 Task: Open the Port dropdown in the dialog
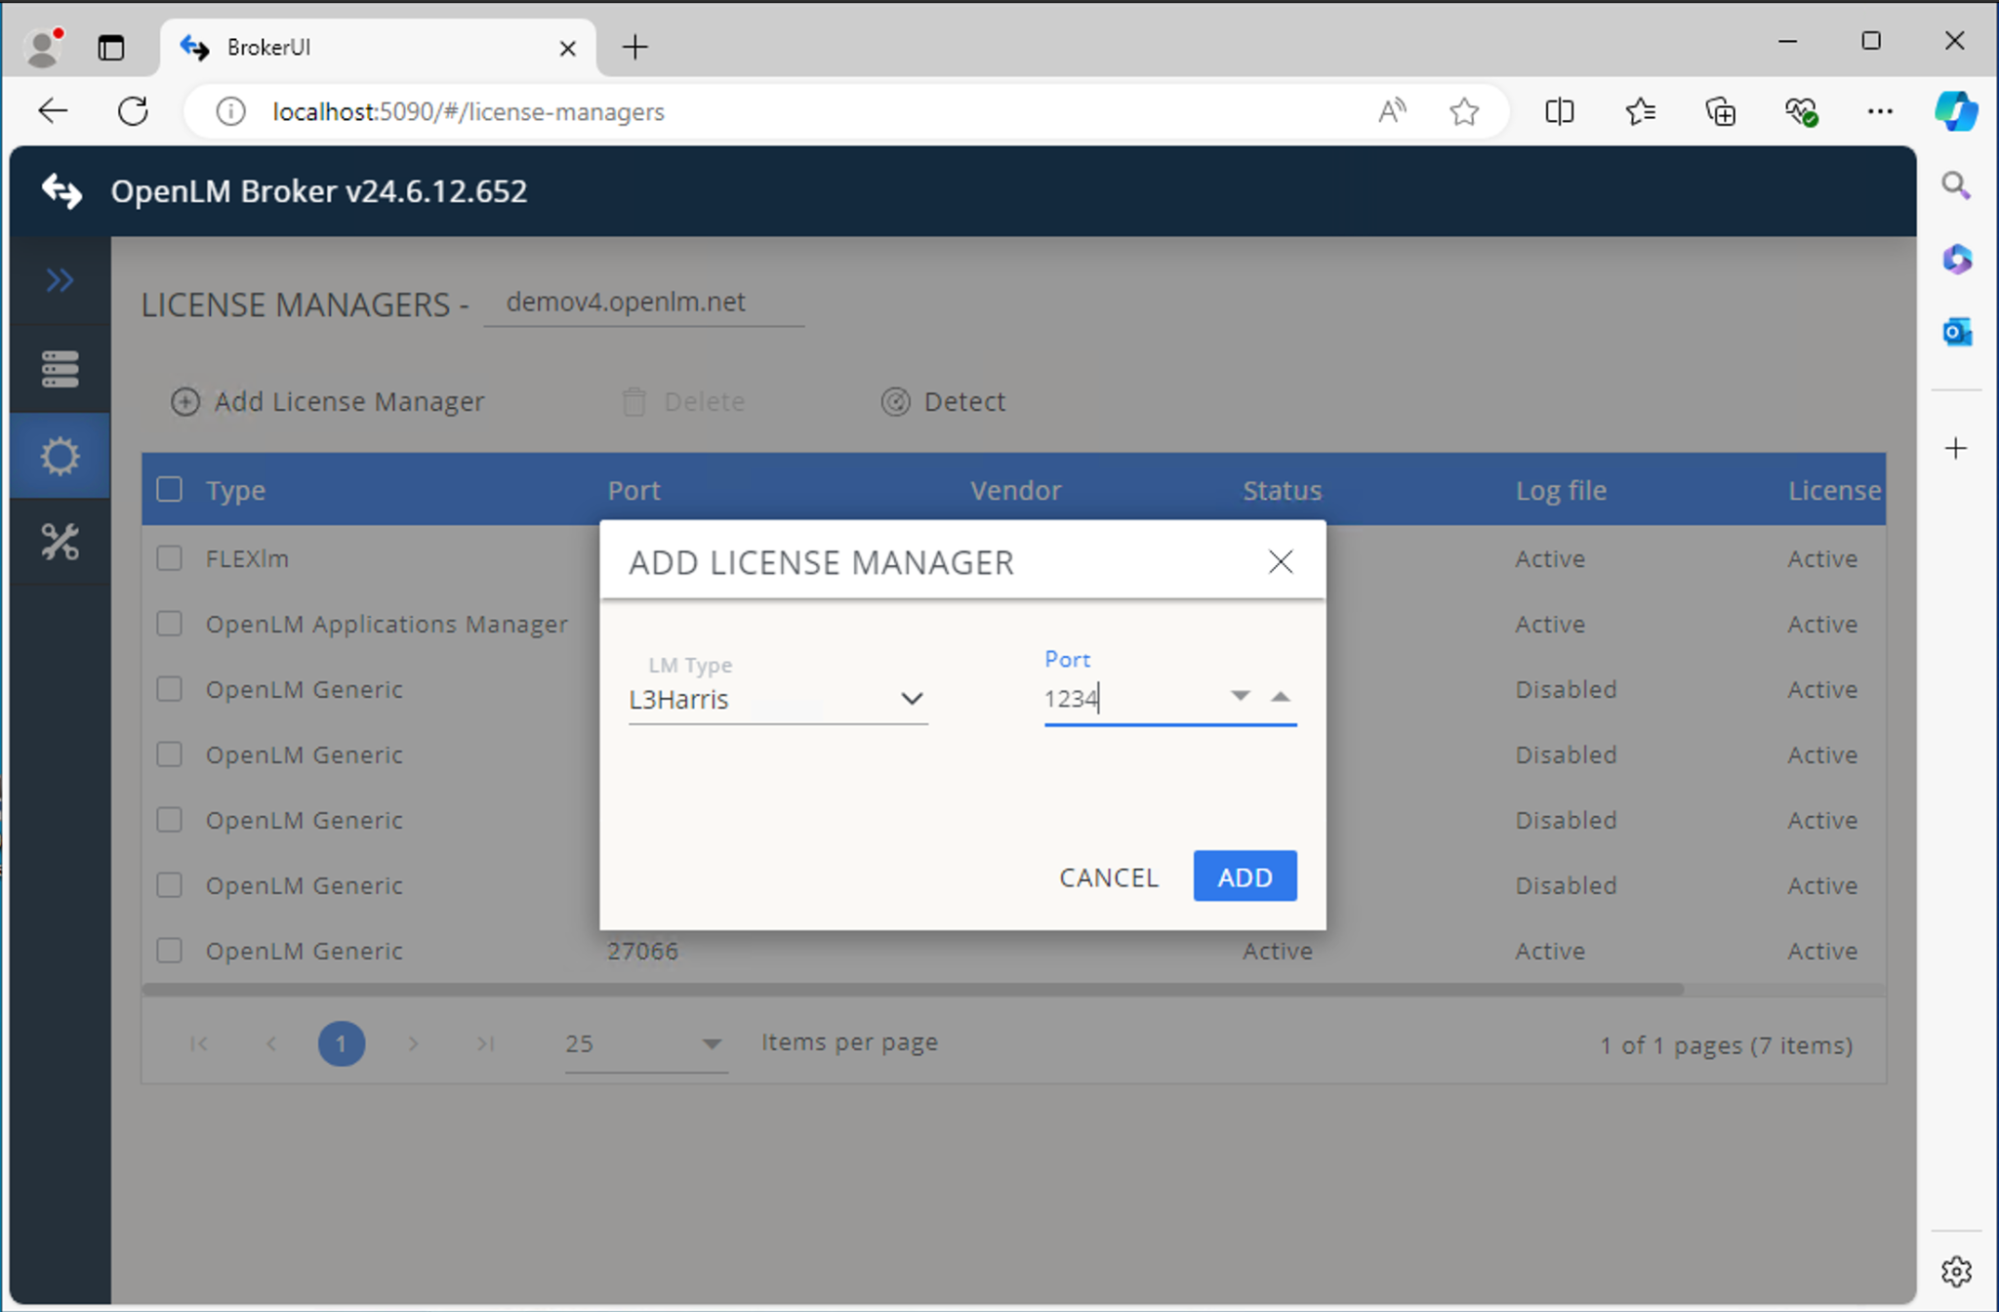pos(1240,695)
